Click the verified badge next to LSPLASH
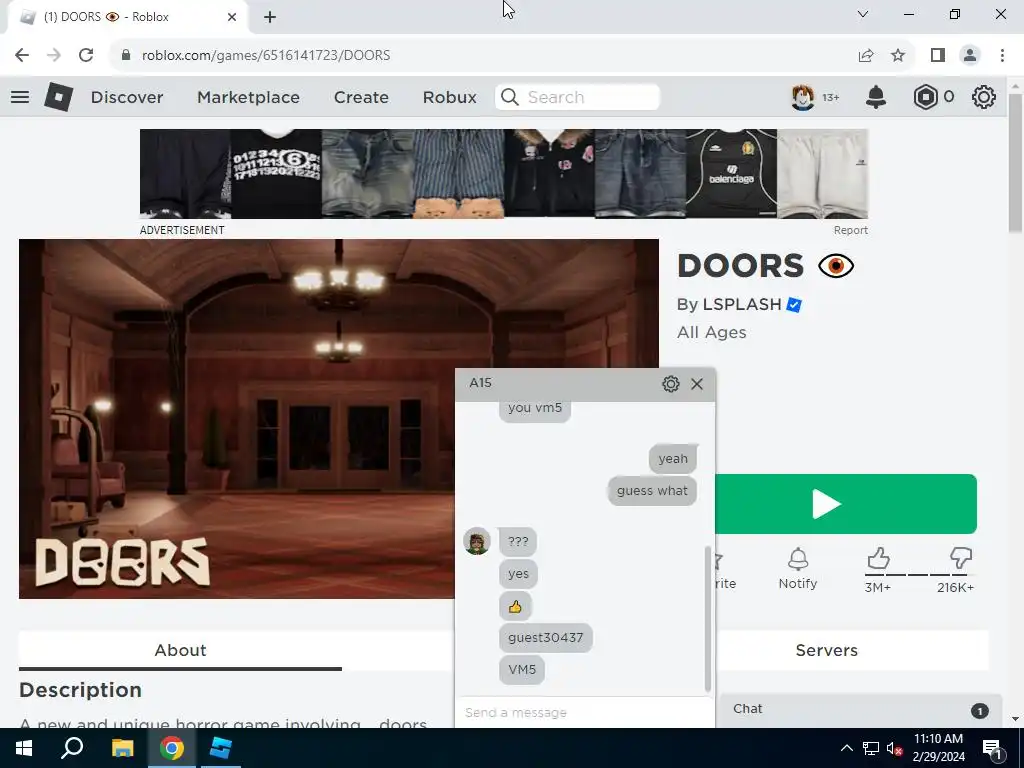Image resolution: width=1024 pixels, height=768 pixels. click(794, 305)
